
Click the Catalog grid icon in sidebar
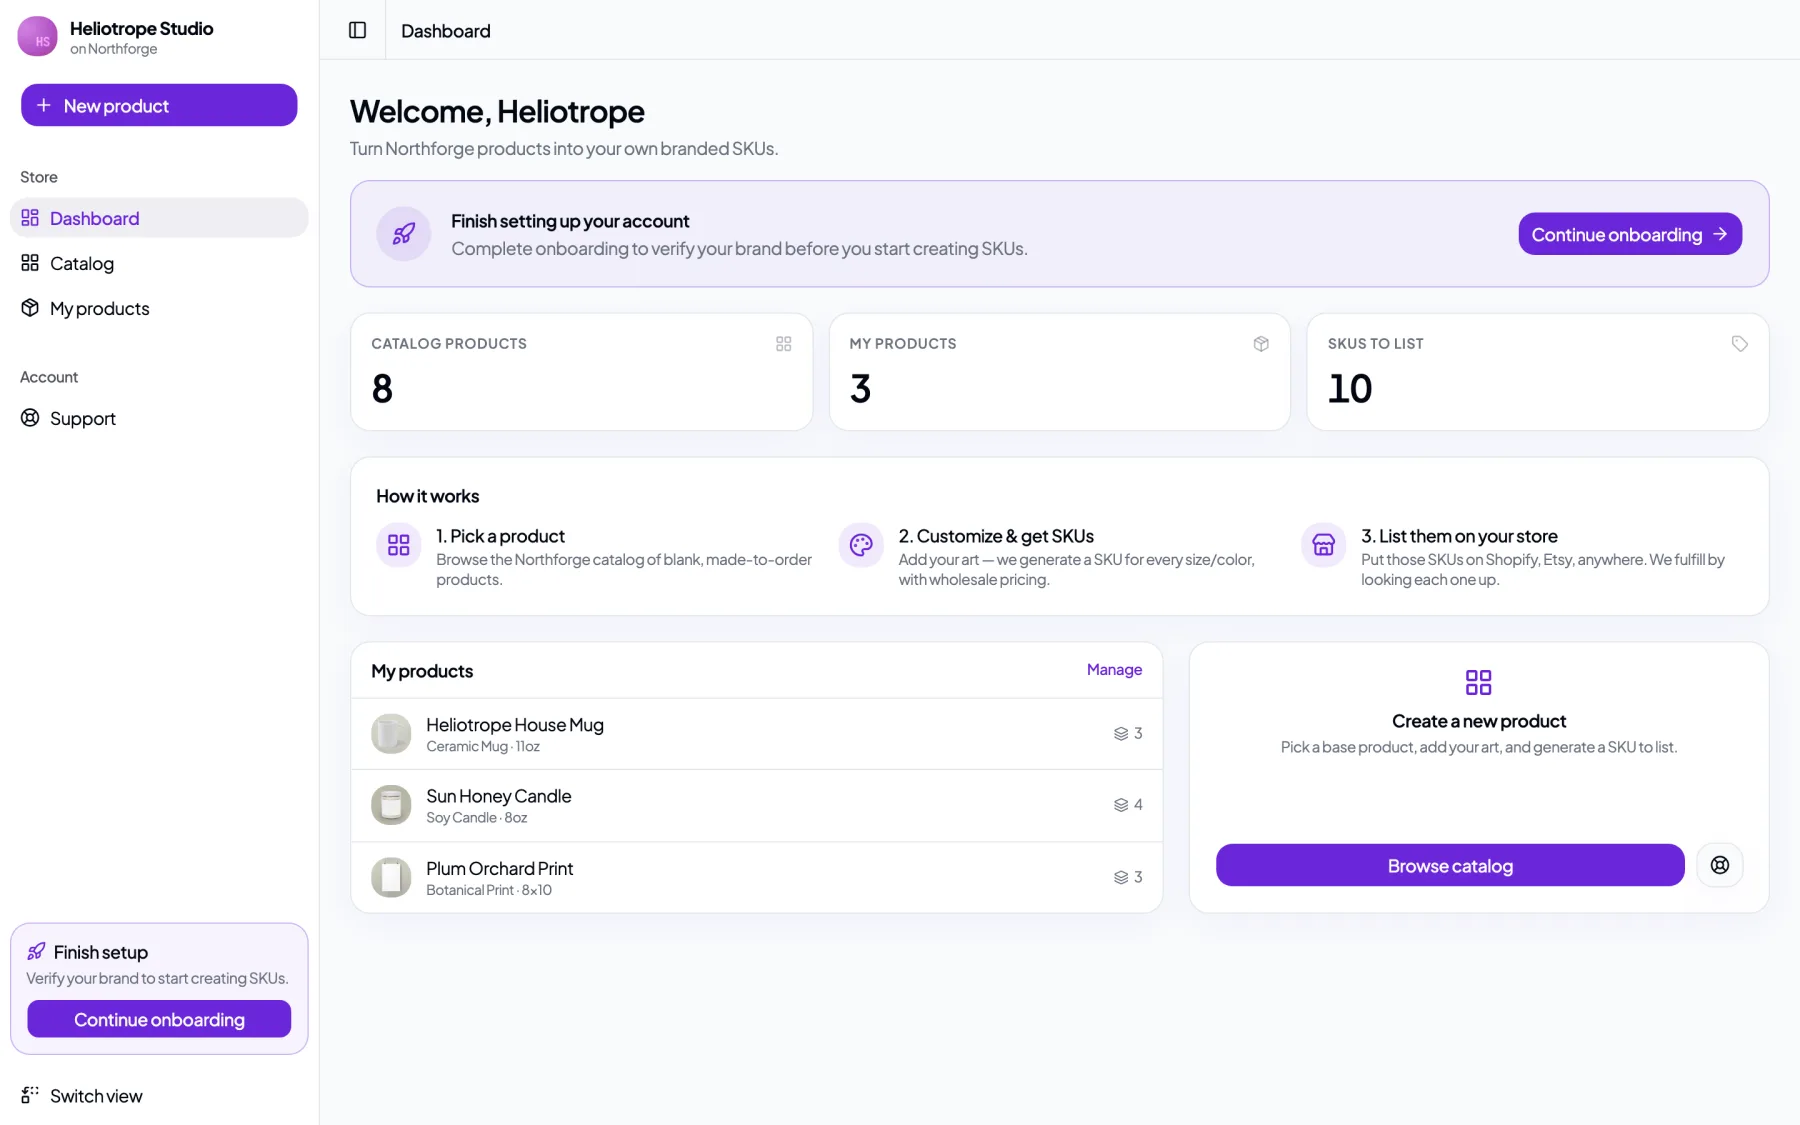(x=30, y=263)
